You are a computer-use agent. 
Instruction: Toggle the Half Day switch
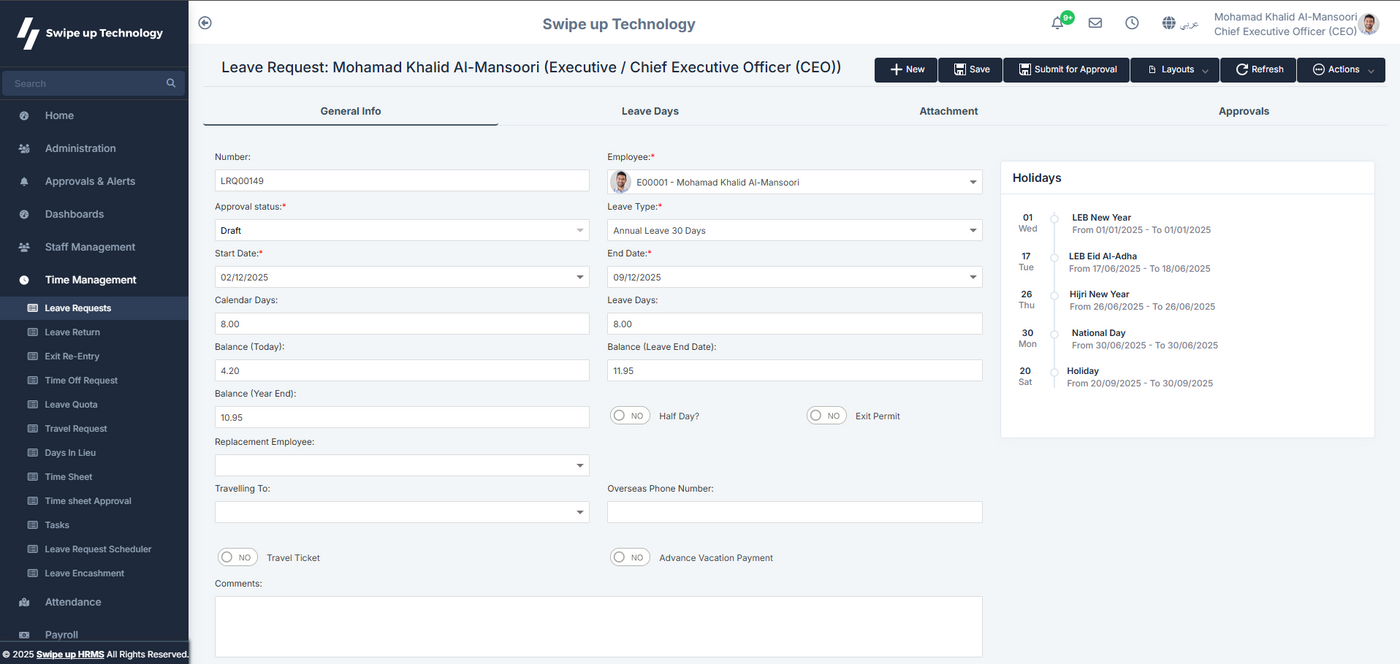(631, 416)
